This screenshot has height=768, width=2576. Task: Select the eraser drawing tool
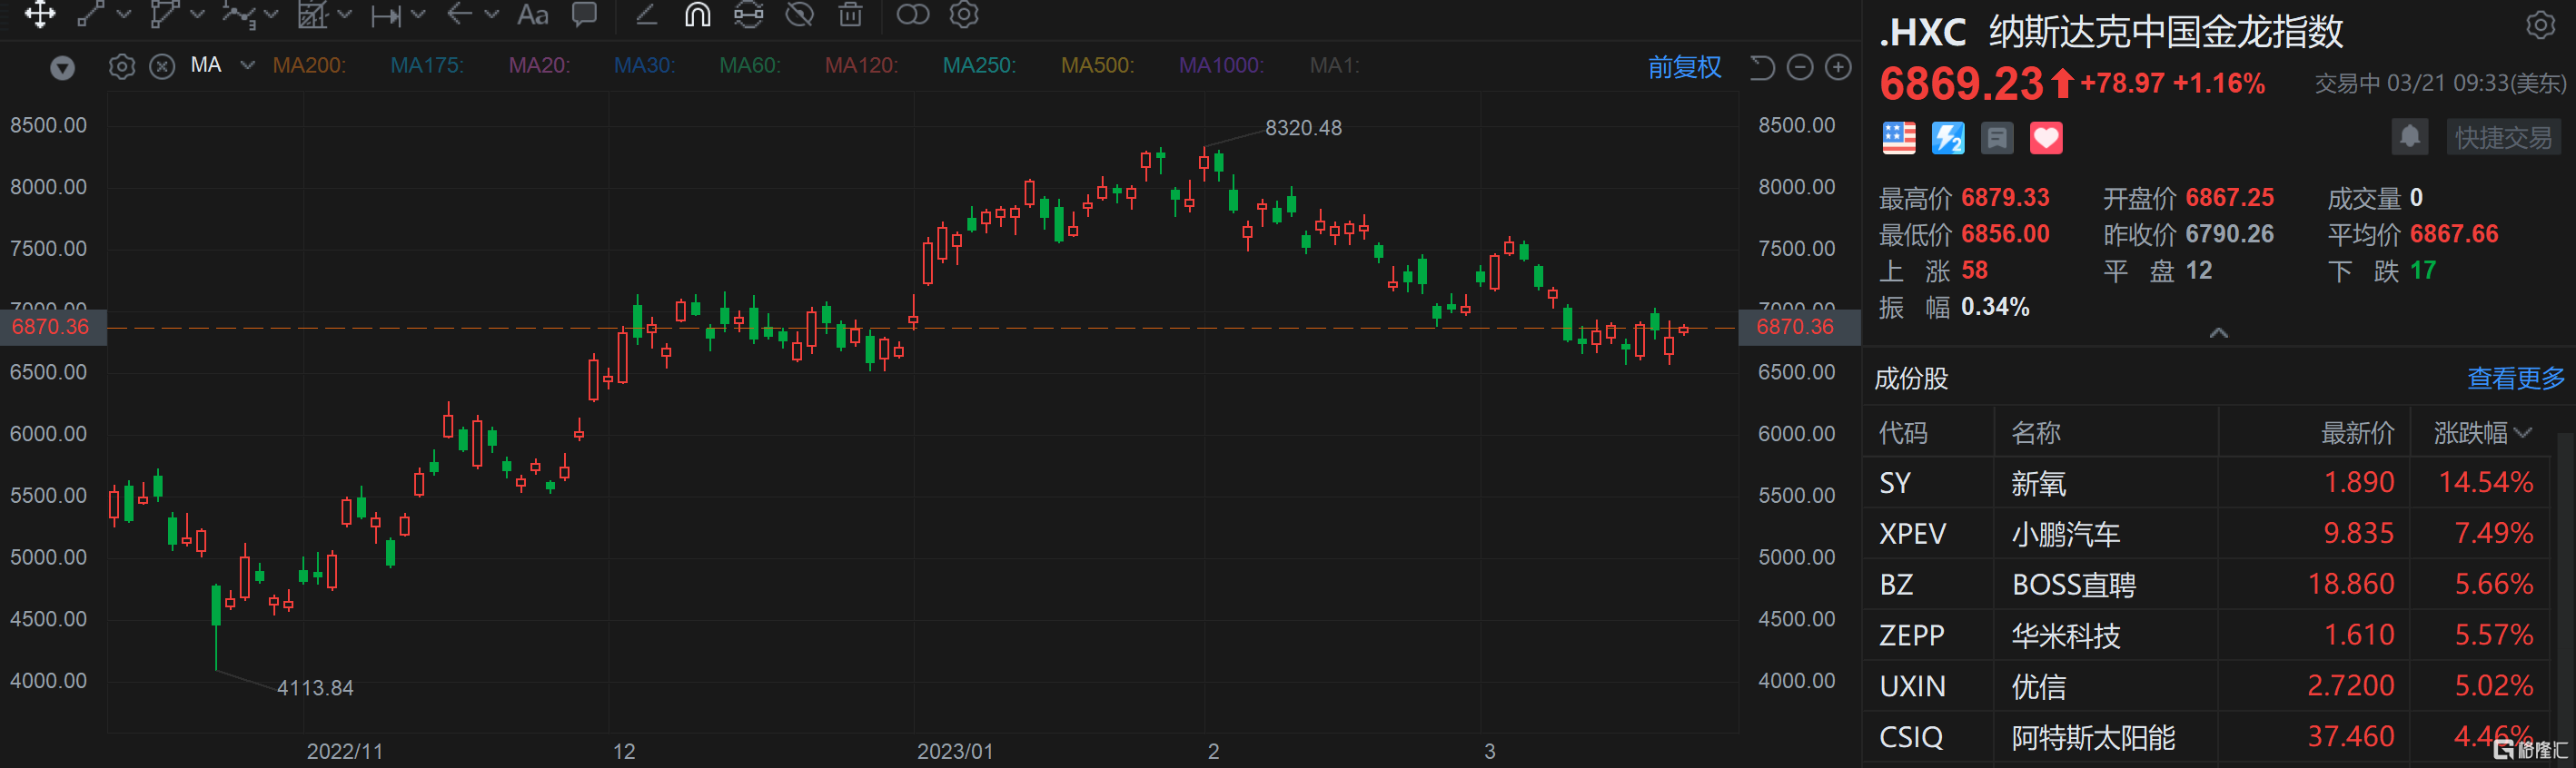(x=647, y=14)
